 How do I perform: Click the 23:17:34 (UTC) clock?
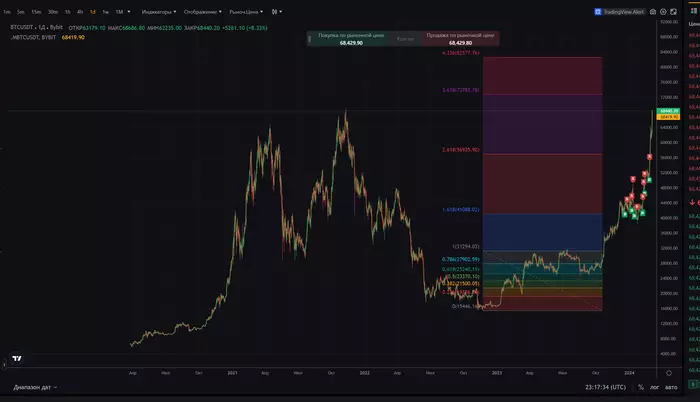point(605,387)
